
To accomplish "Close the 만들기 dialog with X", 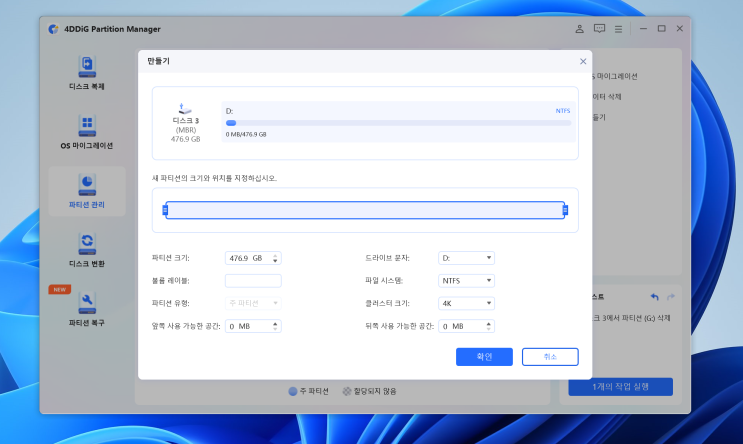I will click(x=583, y=62).
